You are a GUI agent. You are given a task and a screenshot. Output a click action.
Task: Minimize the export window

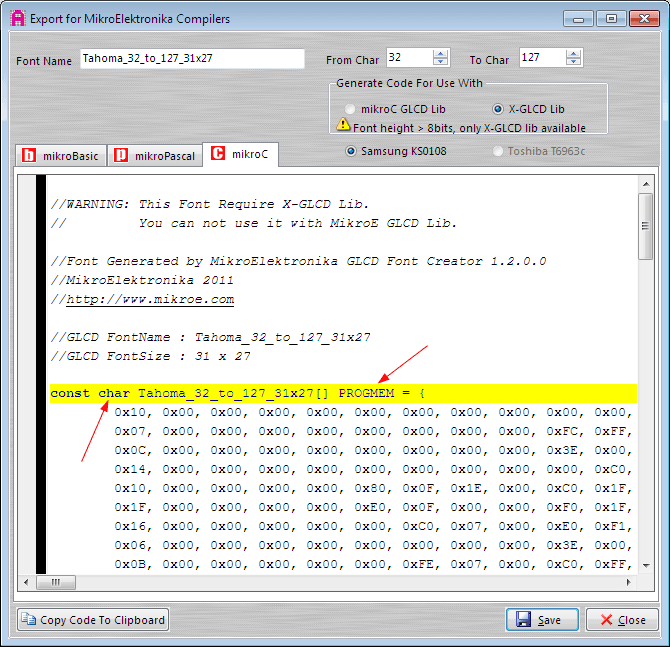click(578, 19)
